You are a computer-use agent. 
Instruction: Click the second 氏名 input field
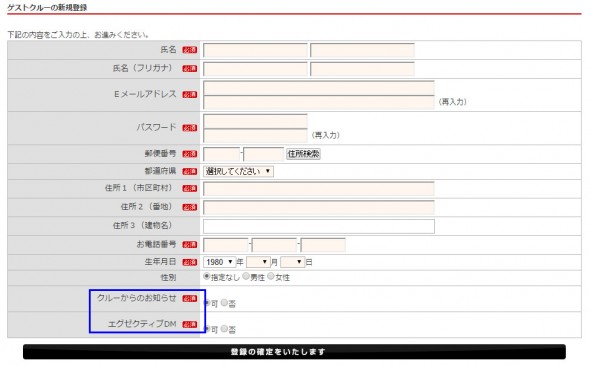[x=362, y=50]
